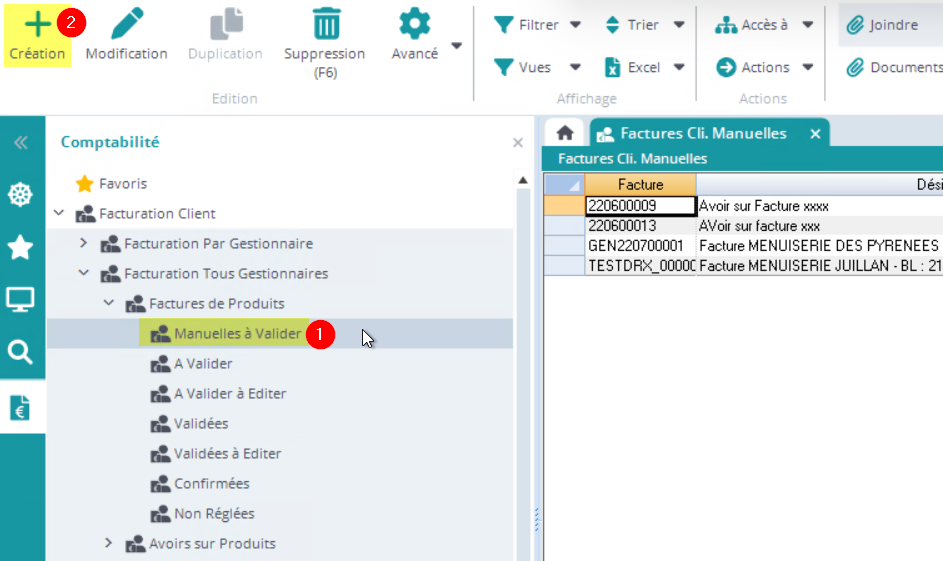The width and height of the screenshot is (943, 561).
Task: Expand Facturation Par Gestionnaire node
Action: click(x=84, y=243)
